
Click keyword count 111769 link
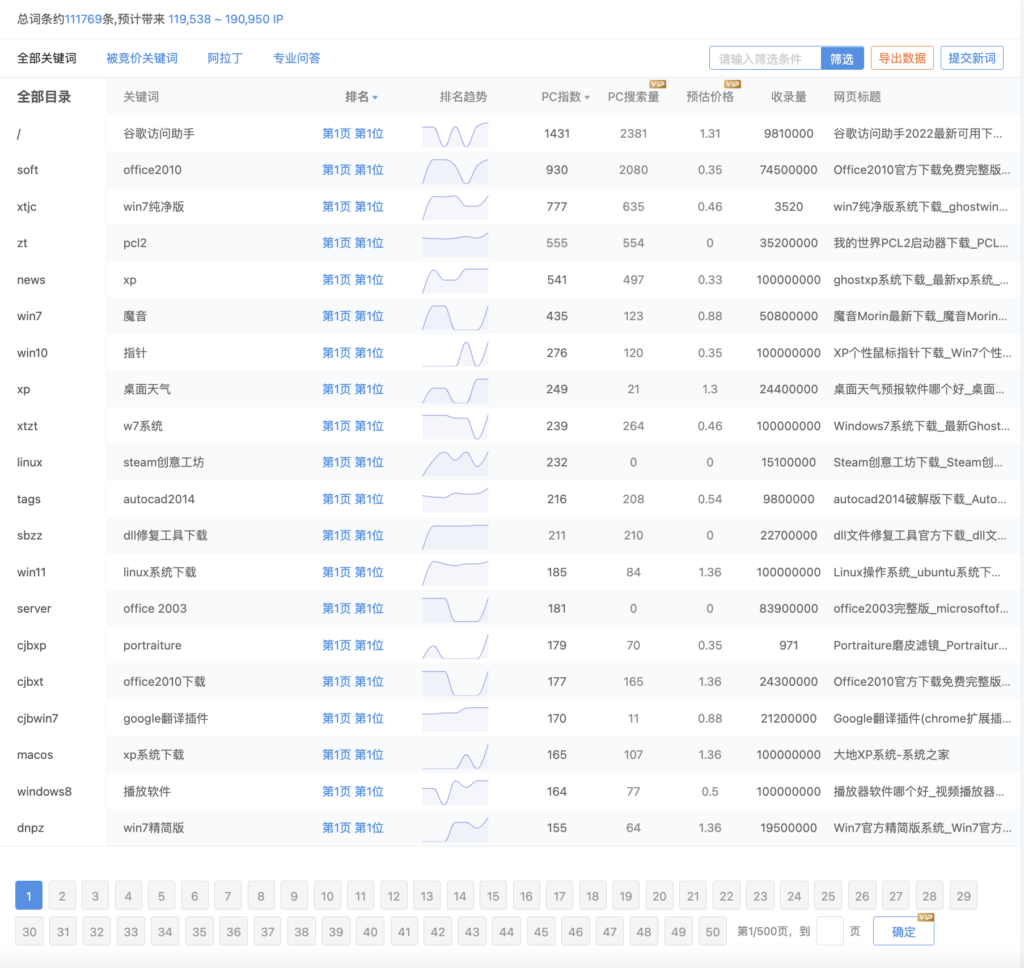pos(83,19)
